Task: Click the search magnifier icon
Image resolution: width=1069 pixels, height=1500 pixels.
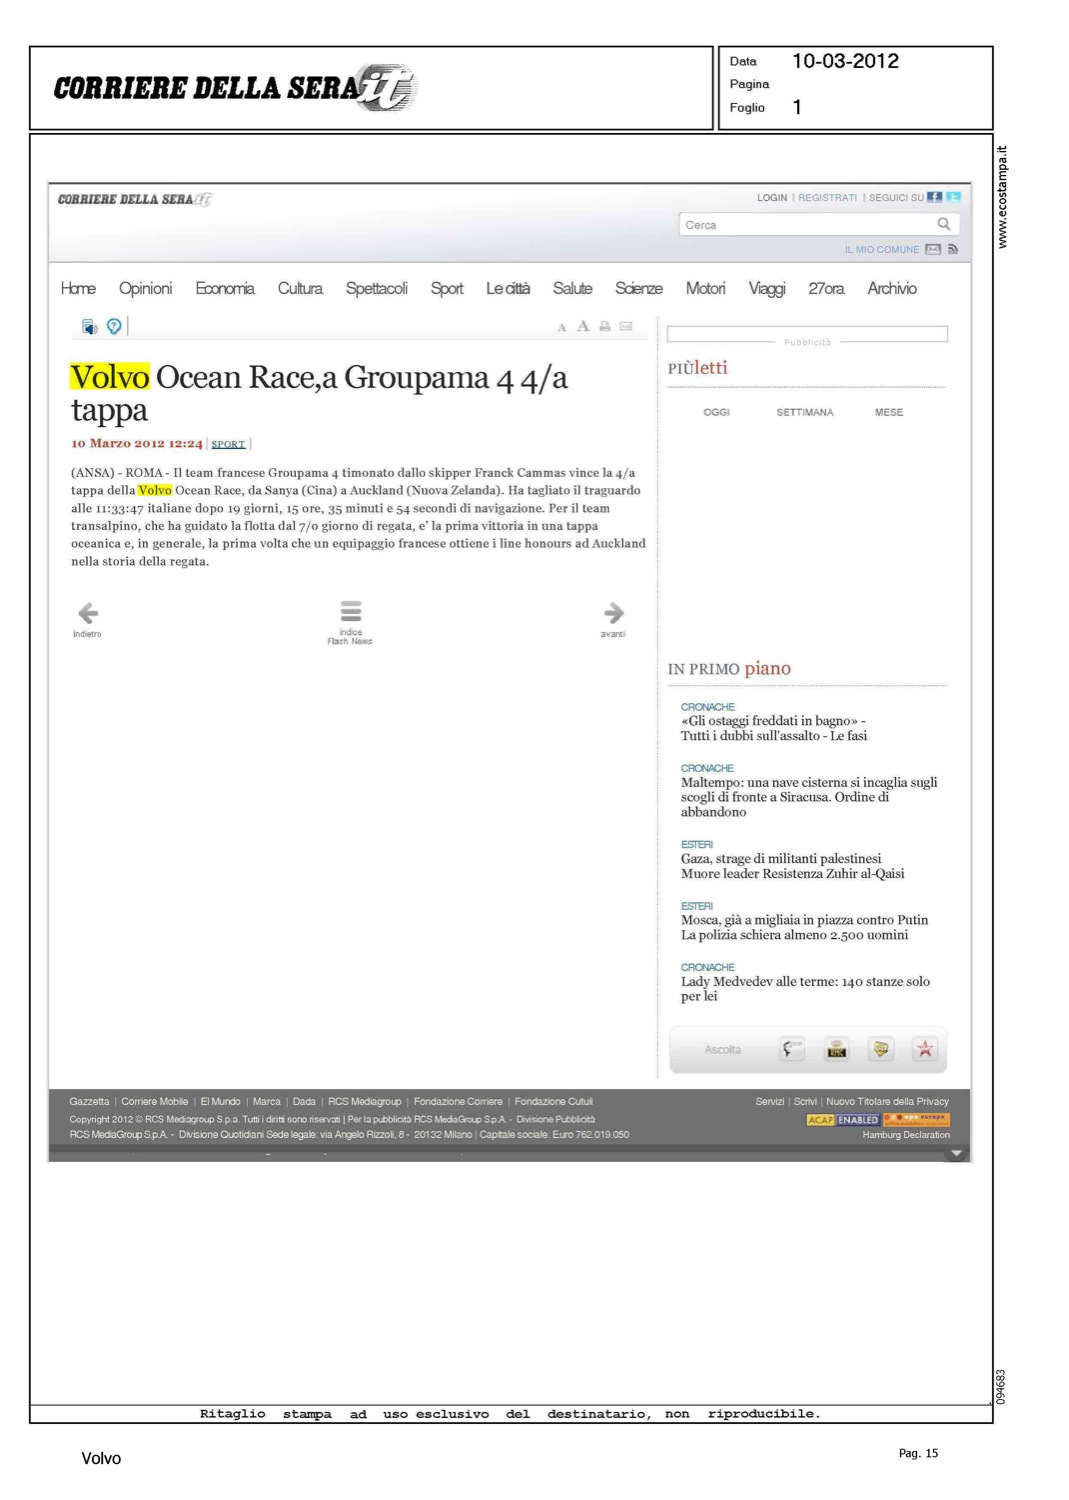Action: tap(943, 224)
